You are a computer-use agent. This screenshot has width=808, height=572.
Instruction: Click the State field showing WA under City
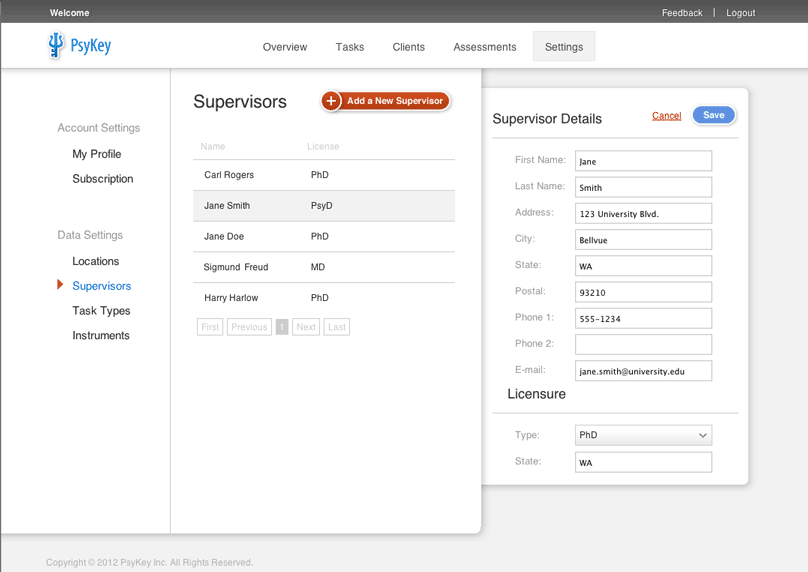[643, 266]
